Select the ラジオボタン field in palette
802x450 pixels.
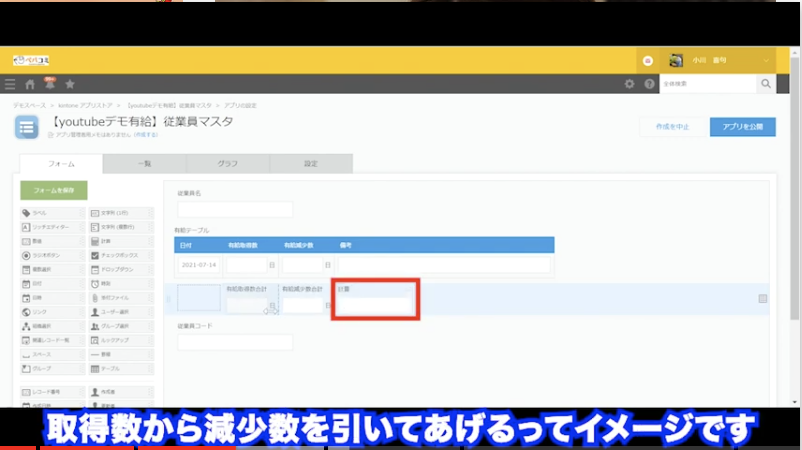coord(52,255)
